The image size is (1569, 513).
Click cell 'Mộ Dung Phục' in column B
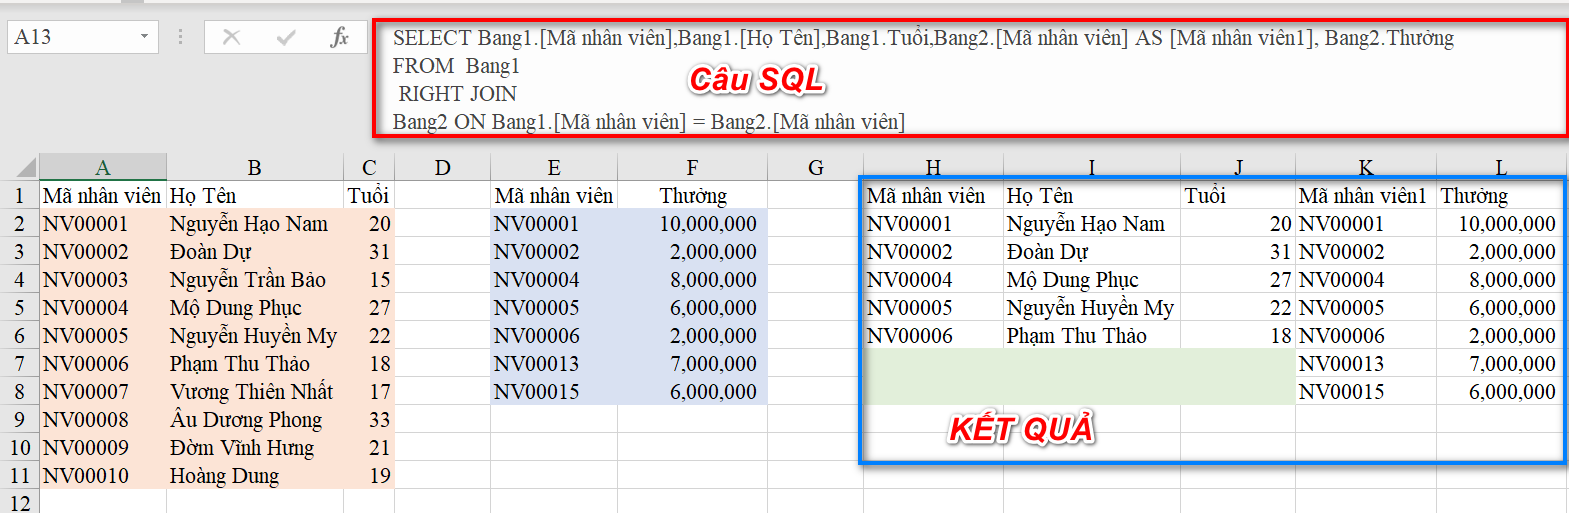click(255, 307)
